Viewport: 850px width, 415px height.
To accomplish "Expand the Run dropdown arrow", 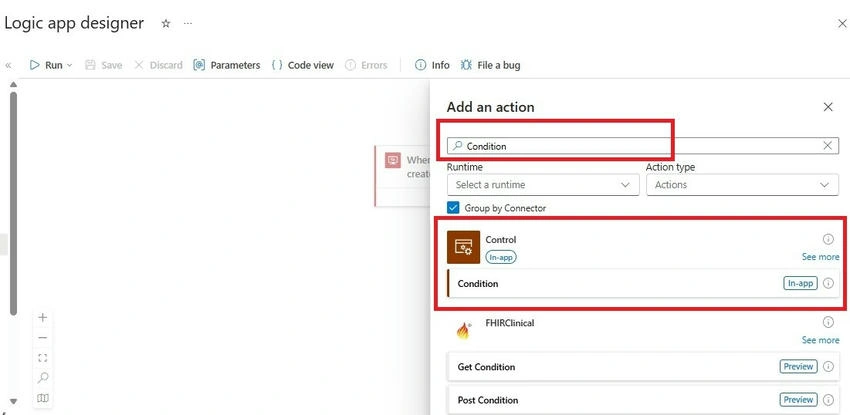I will click(69, 66).
